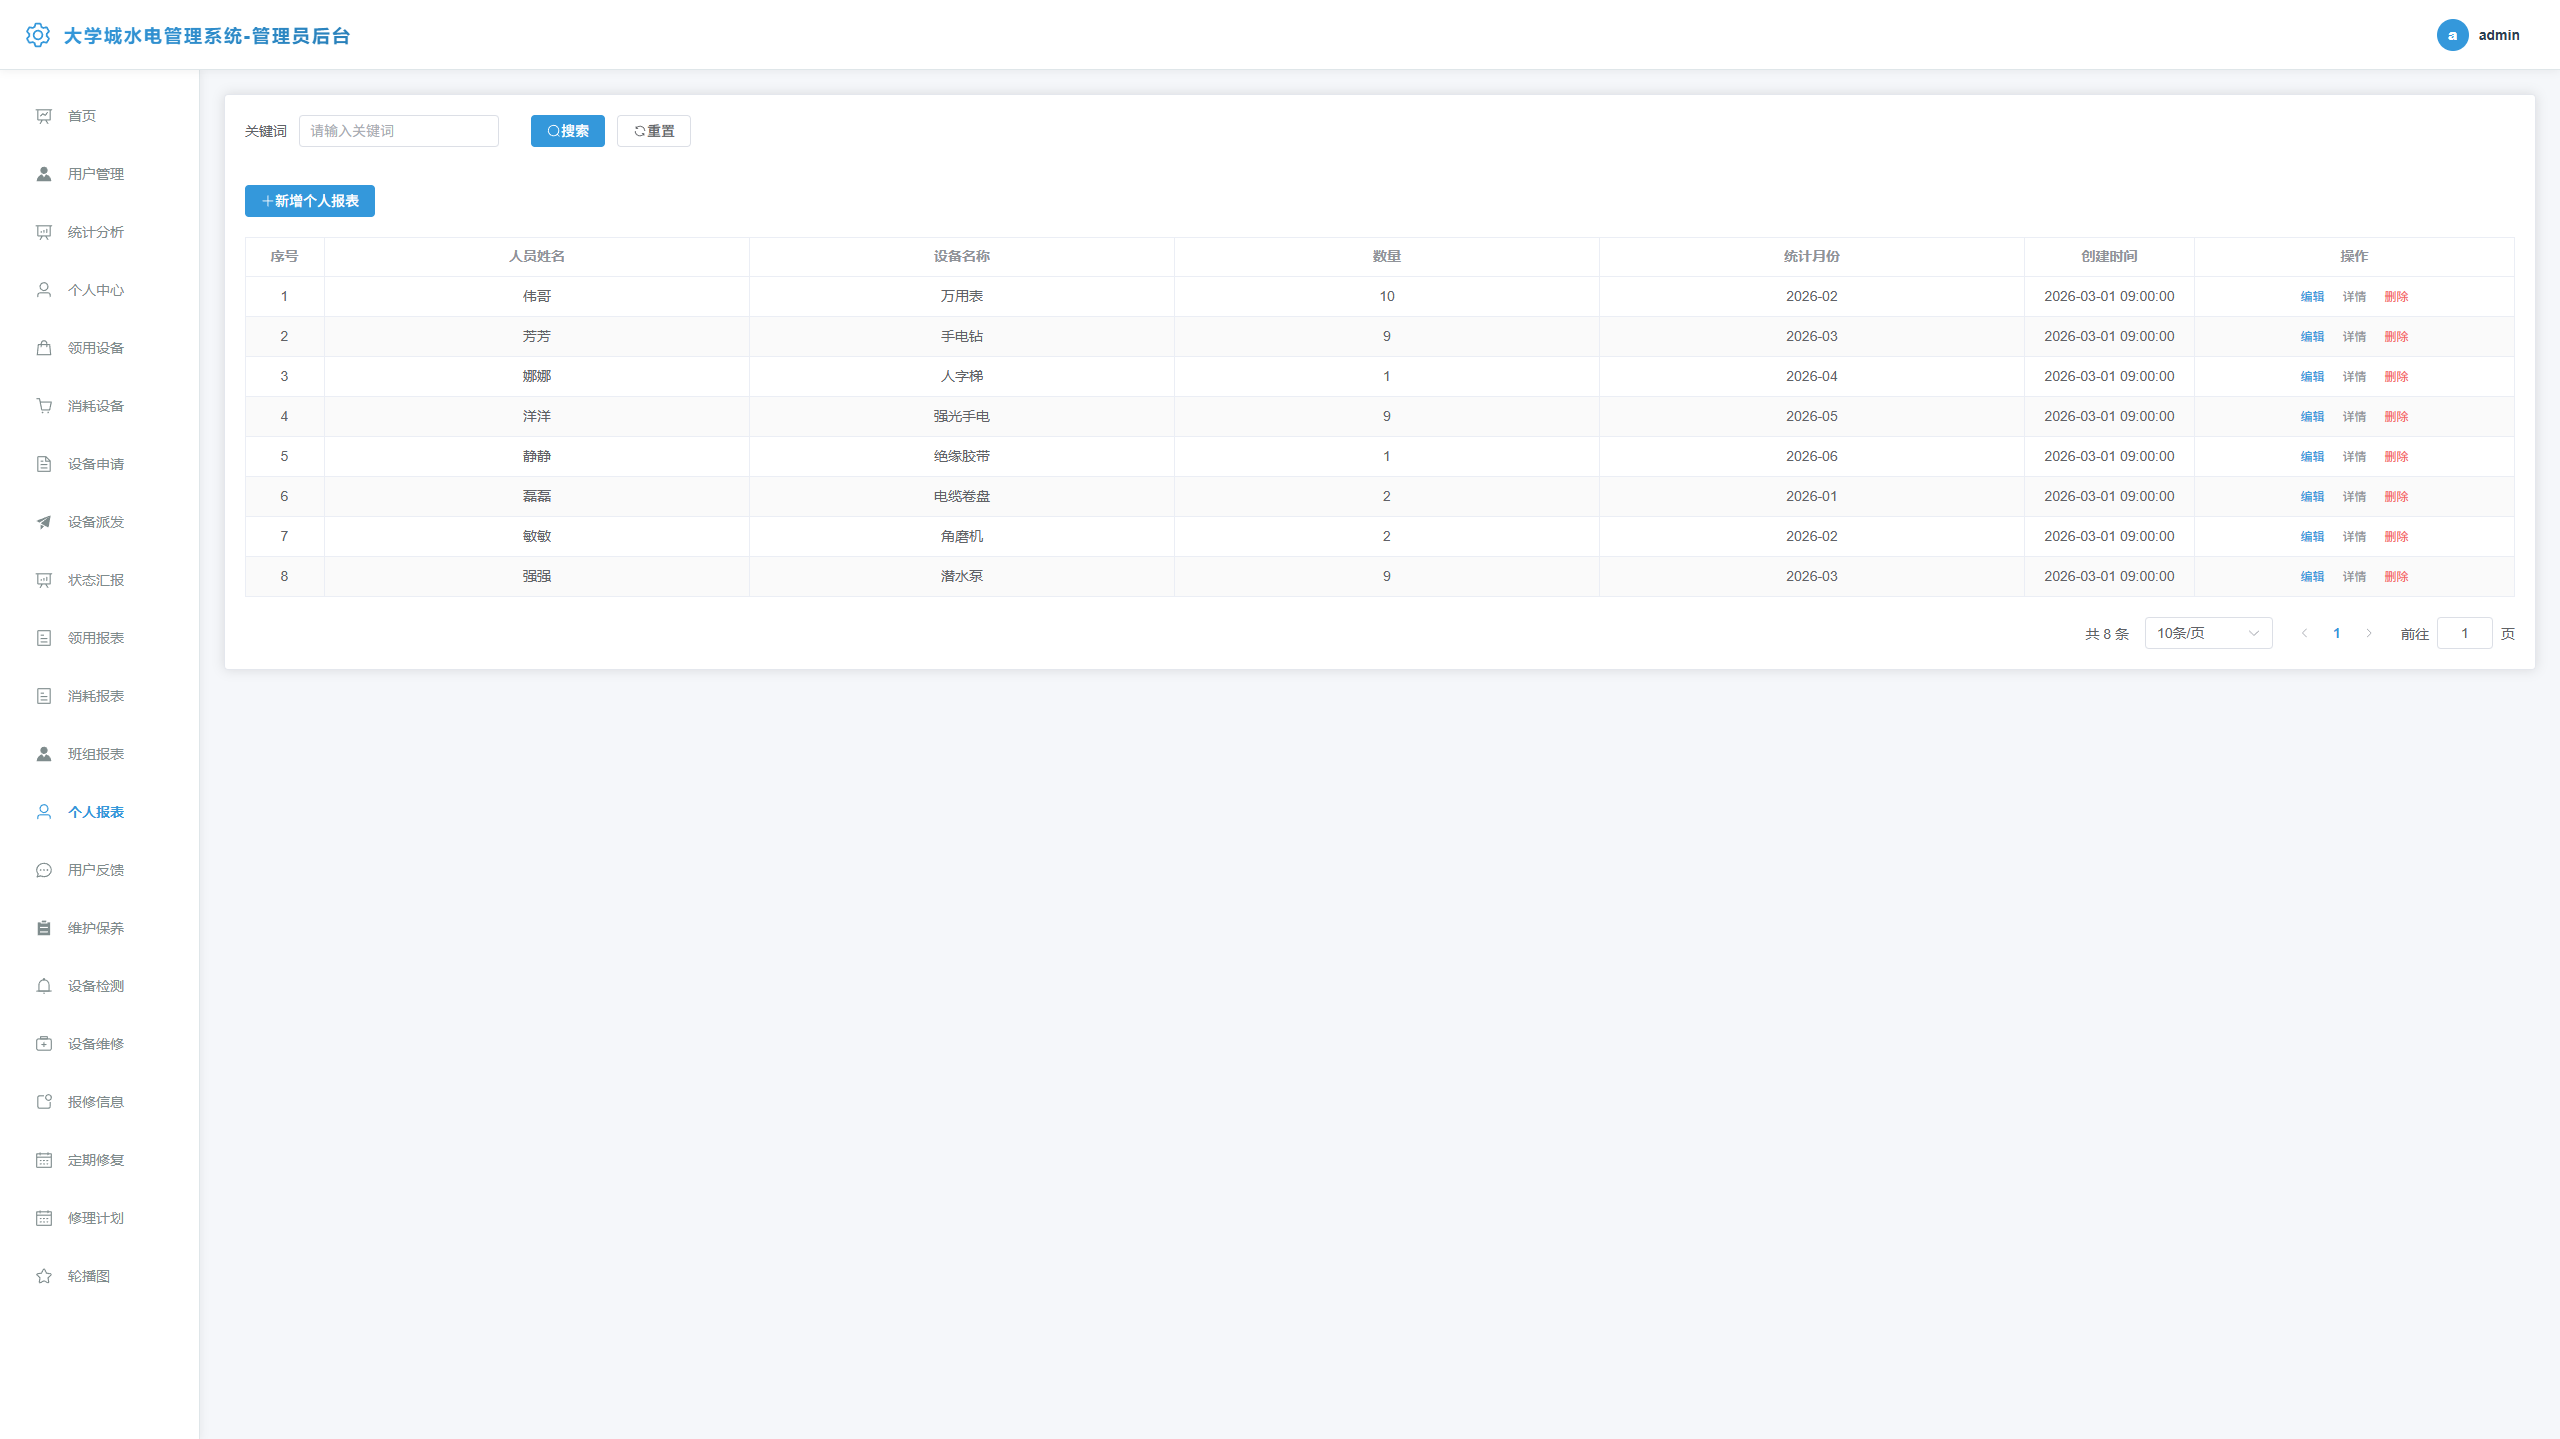
Task: Click the gear icon beside the system title
Action: point(38,35)
